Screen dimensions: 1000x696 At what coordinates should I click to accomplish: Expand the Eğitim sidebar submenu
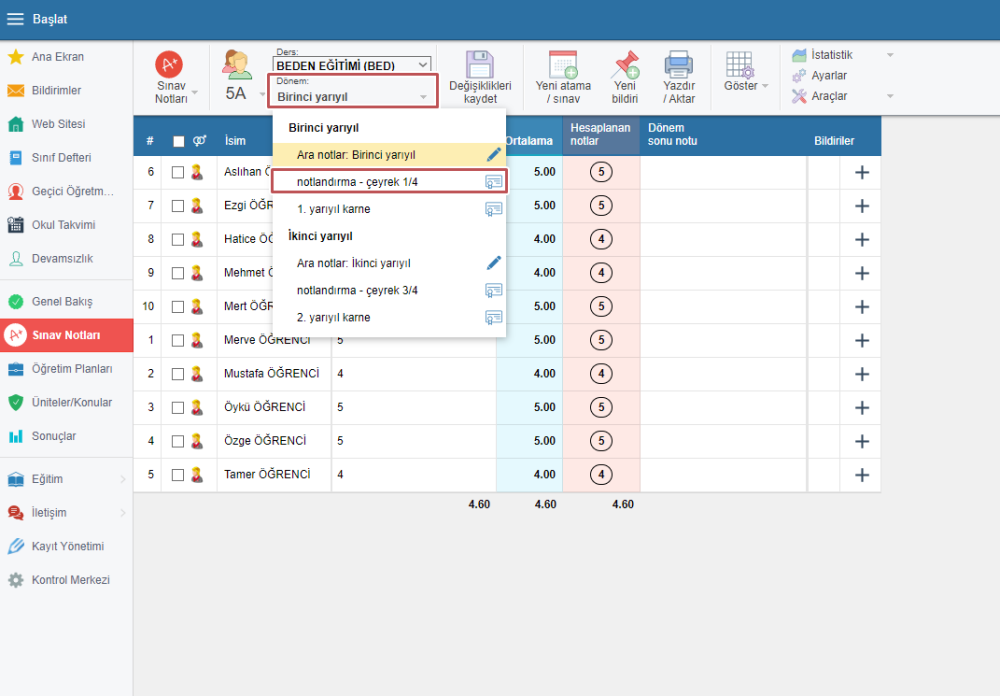click(123, 479)
